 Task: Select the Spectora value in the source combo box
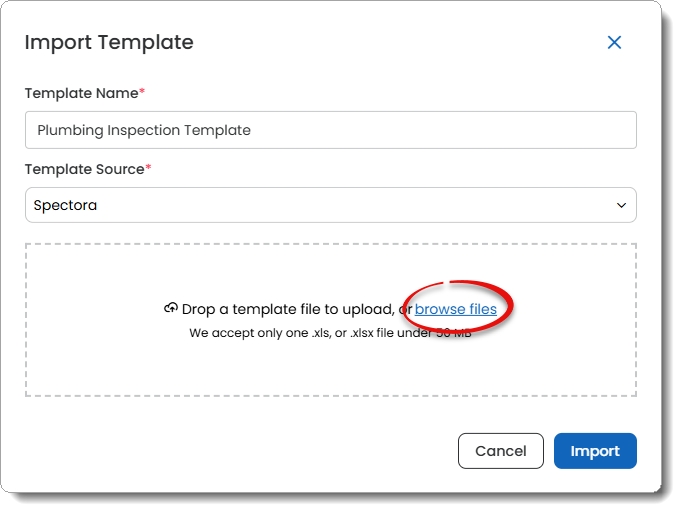coord(65,206)
